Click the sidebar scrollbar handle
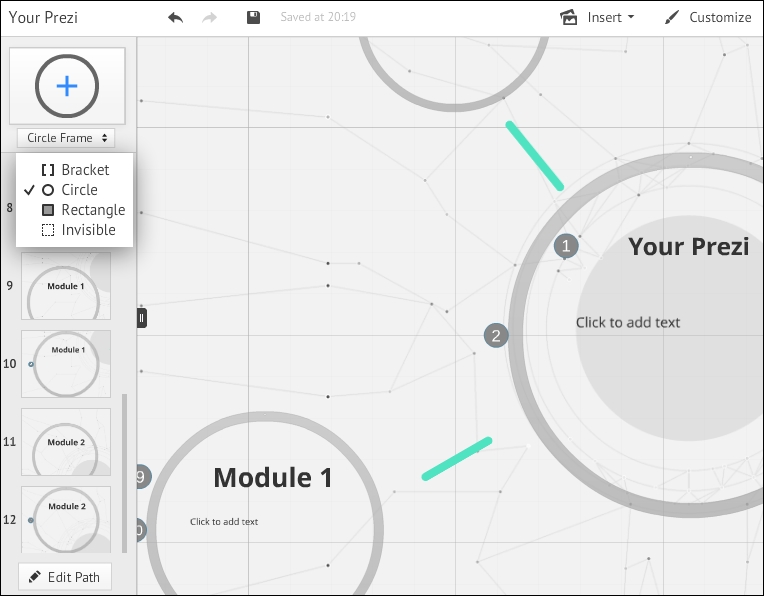This screenshot has width=764, height=596. pyautogui.click(x=124, y=473)
